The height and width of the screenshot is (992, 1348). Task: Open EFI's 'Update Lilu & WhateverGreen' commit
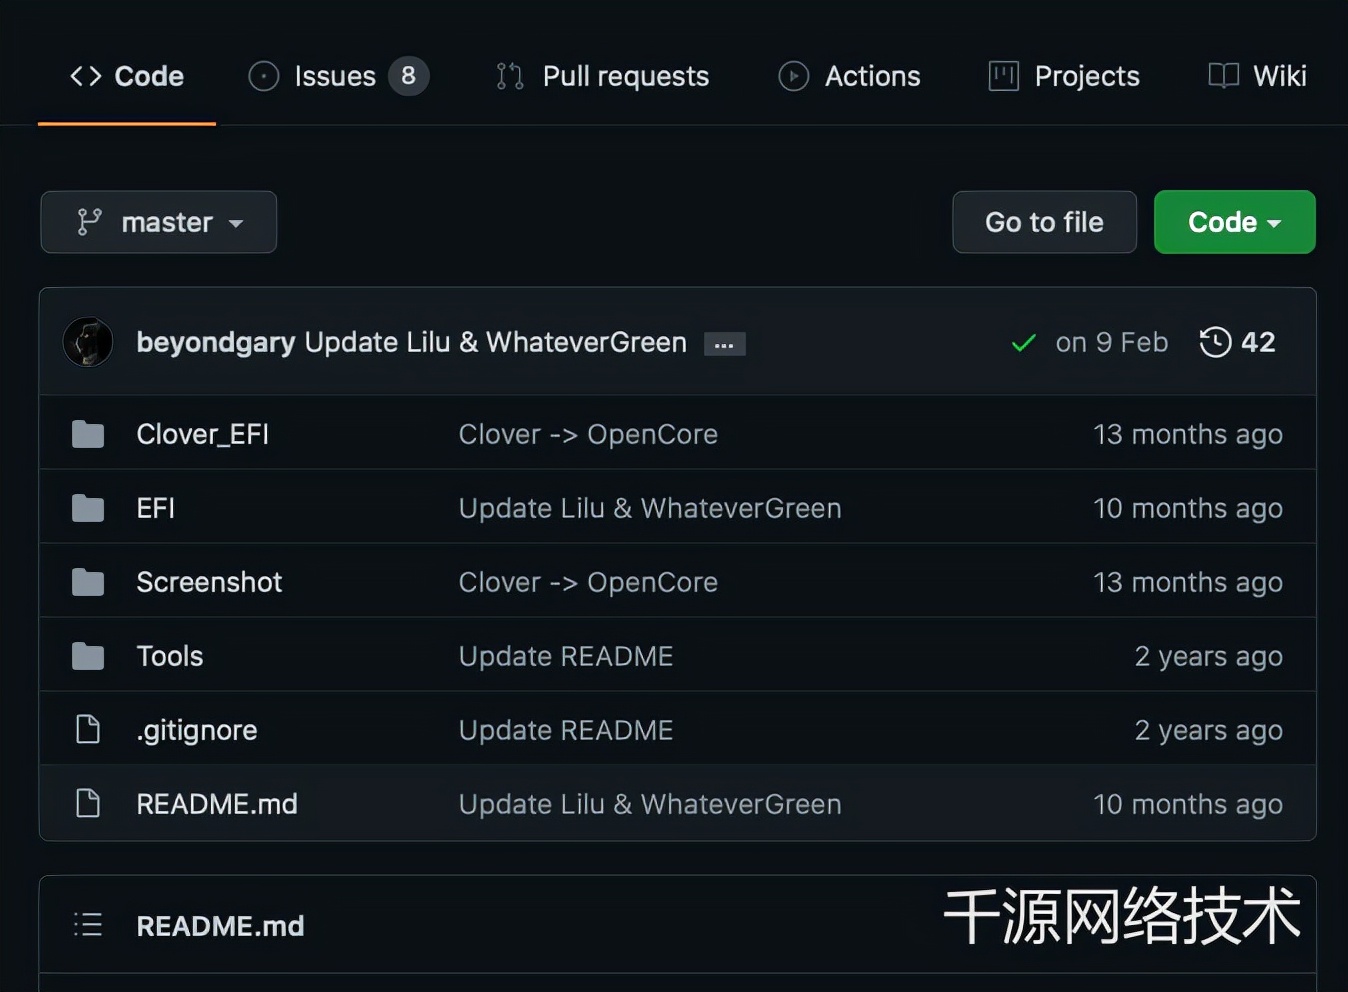650,508
